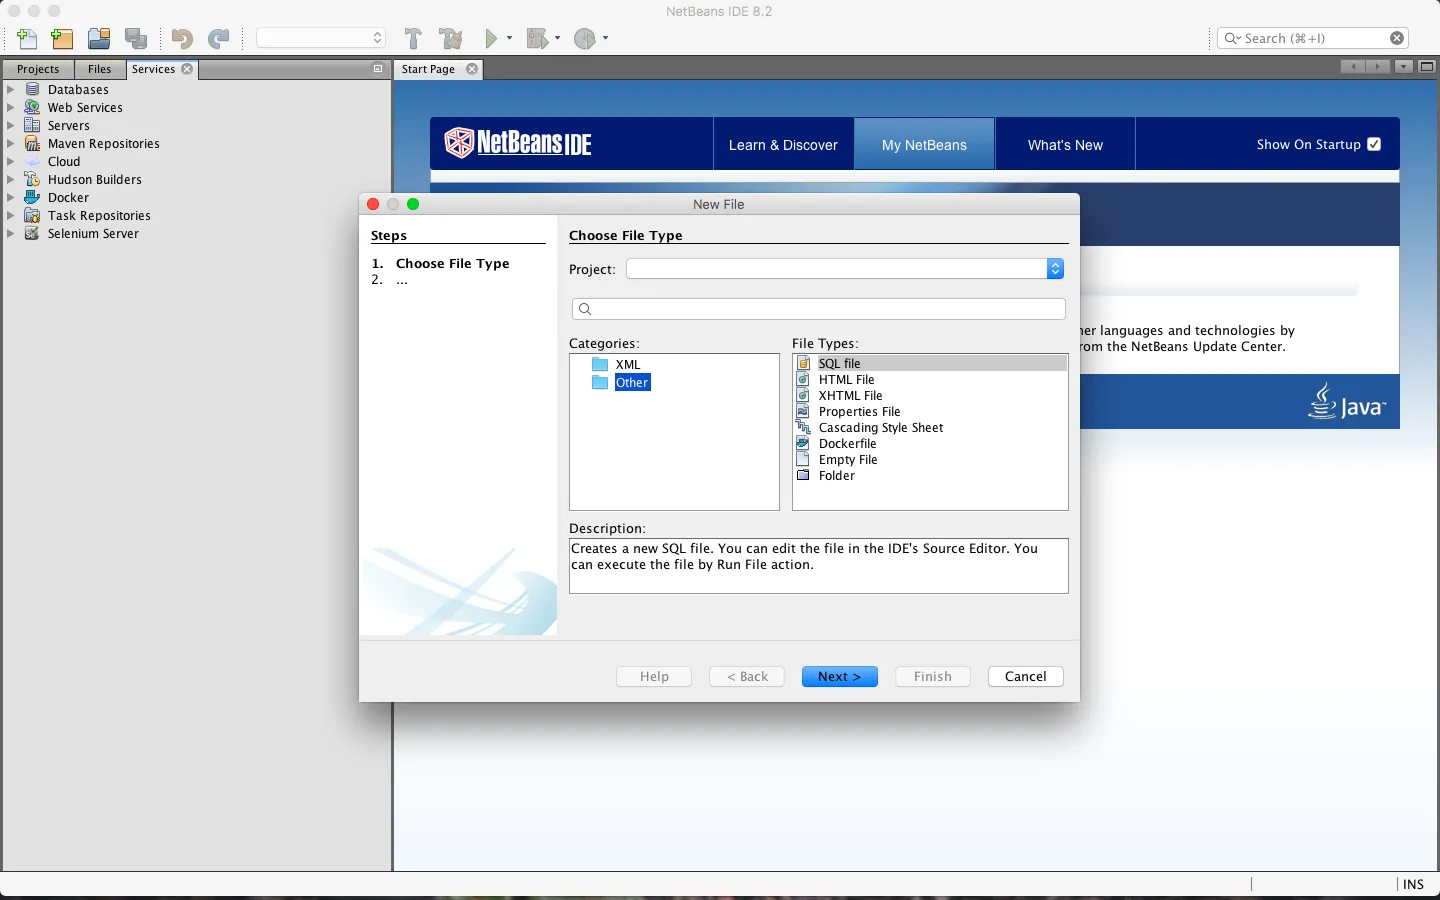Click the Profile Project toolbar icon
Viewport: 1440px width, 900px height.
[x=585, y=38]
